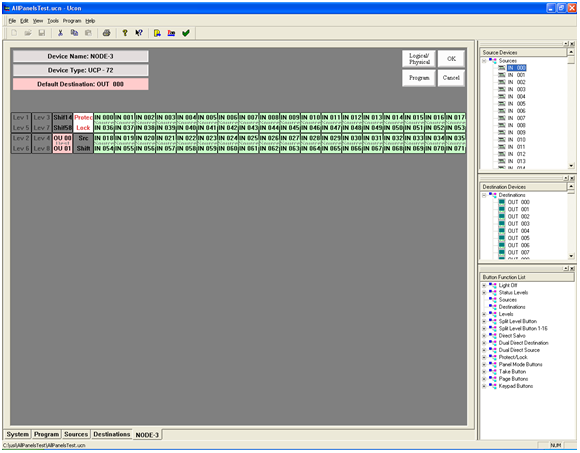This screenshot has height=453, width=580.
Task: Click the green checkmark toolbar icon
Action: [x=186, y=33]
